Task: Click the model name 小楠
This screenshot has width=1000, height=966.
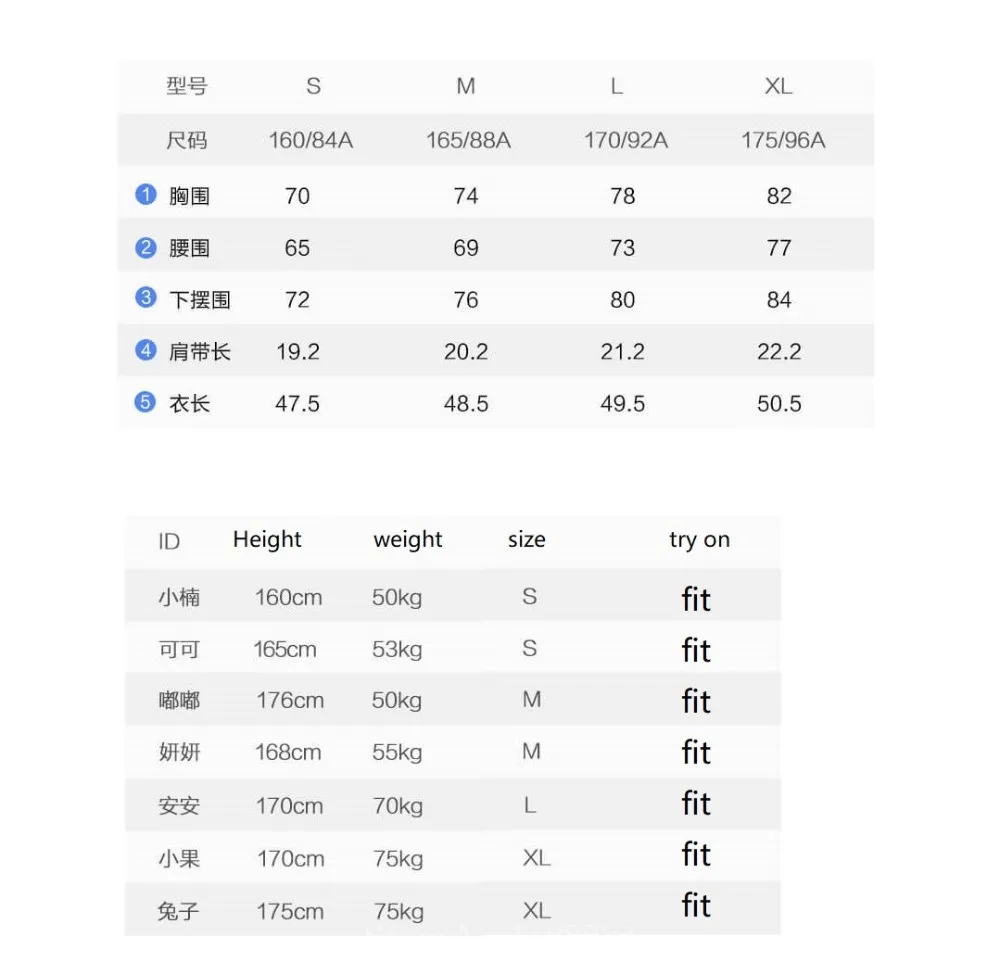Action: coord(179,597)
